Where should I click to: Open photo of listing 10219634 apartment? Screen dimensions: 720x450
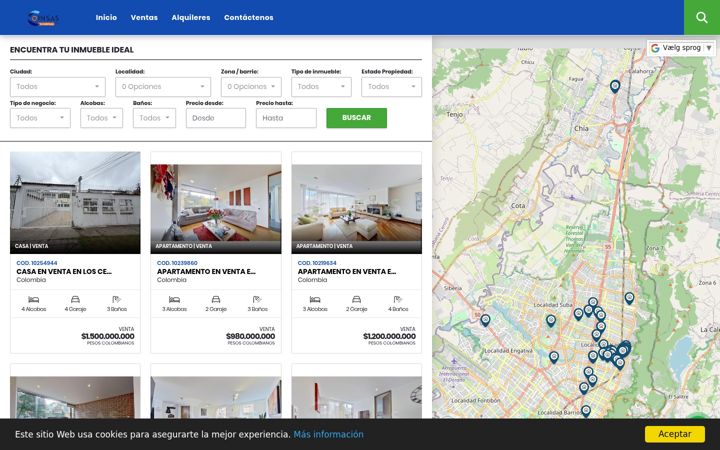coord(356,209)
